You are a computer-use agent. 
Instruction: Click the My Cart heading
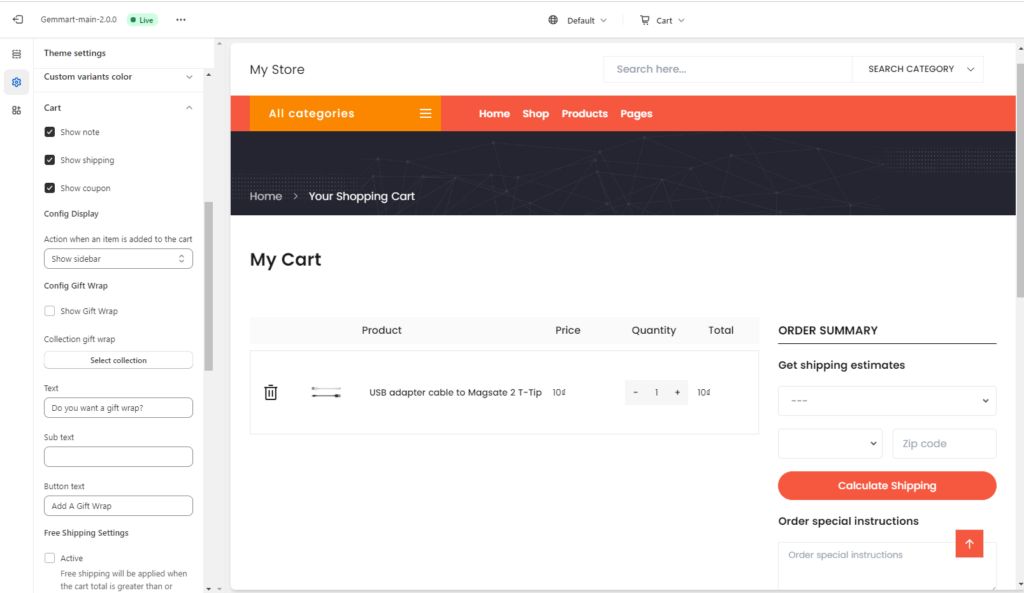click(x=285, y=259)
